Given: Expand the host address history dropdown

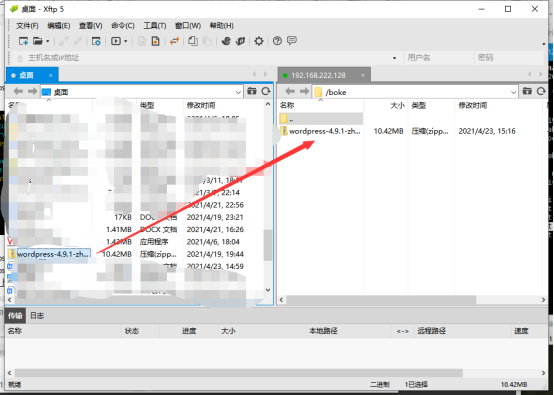Looking at the screenshot, I should pyautogui.click(x=394, y=58).
